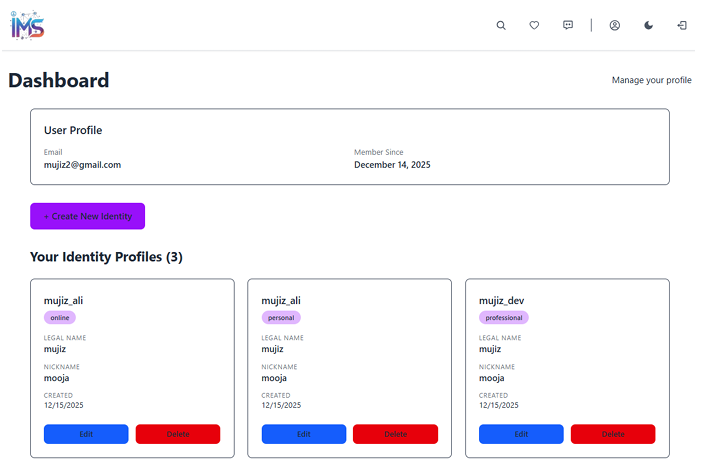This screenshot has width=717, height=471.
Task: Toggle dark mode with moon icon
Action: 648,26
